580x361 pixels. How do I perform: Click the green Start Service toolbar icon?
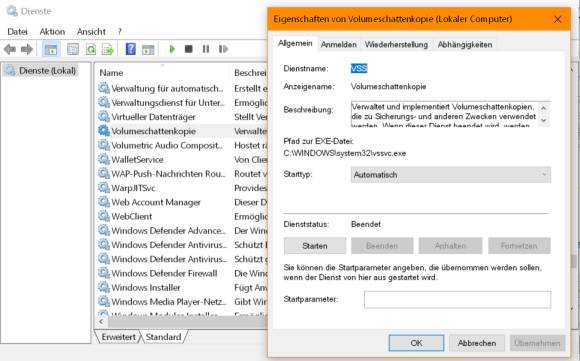click(x=172, y=49)
